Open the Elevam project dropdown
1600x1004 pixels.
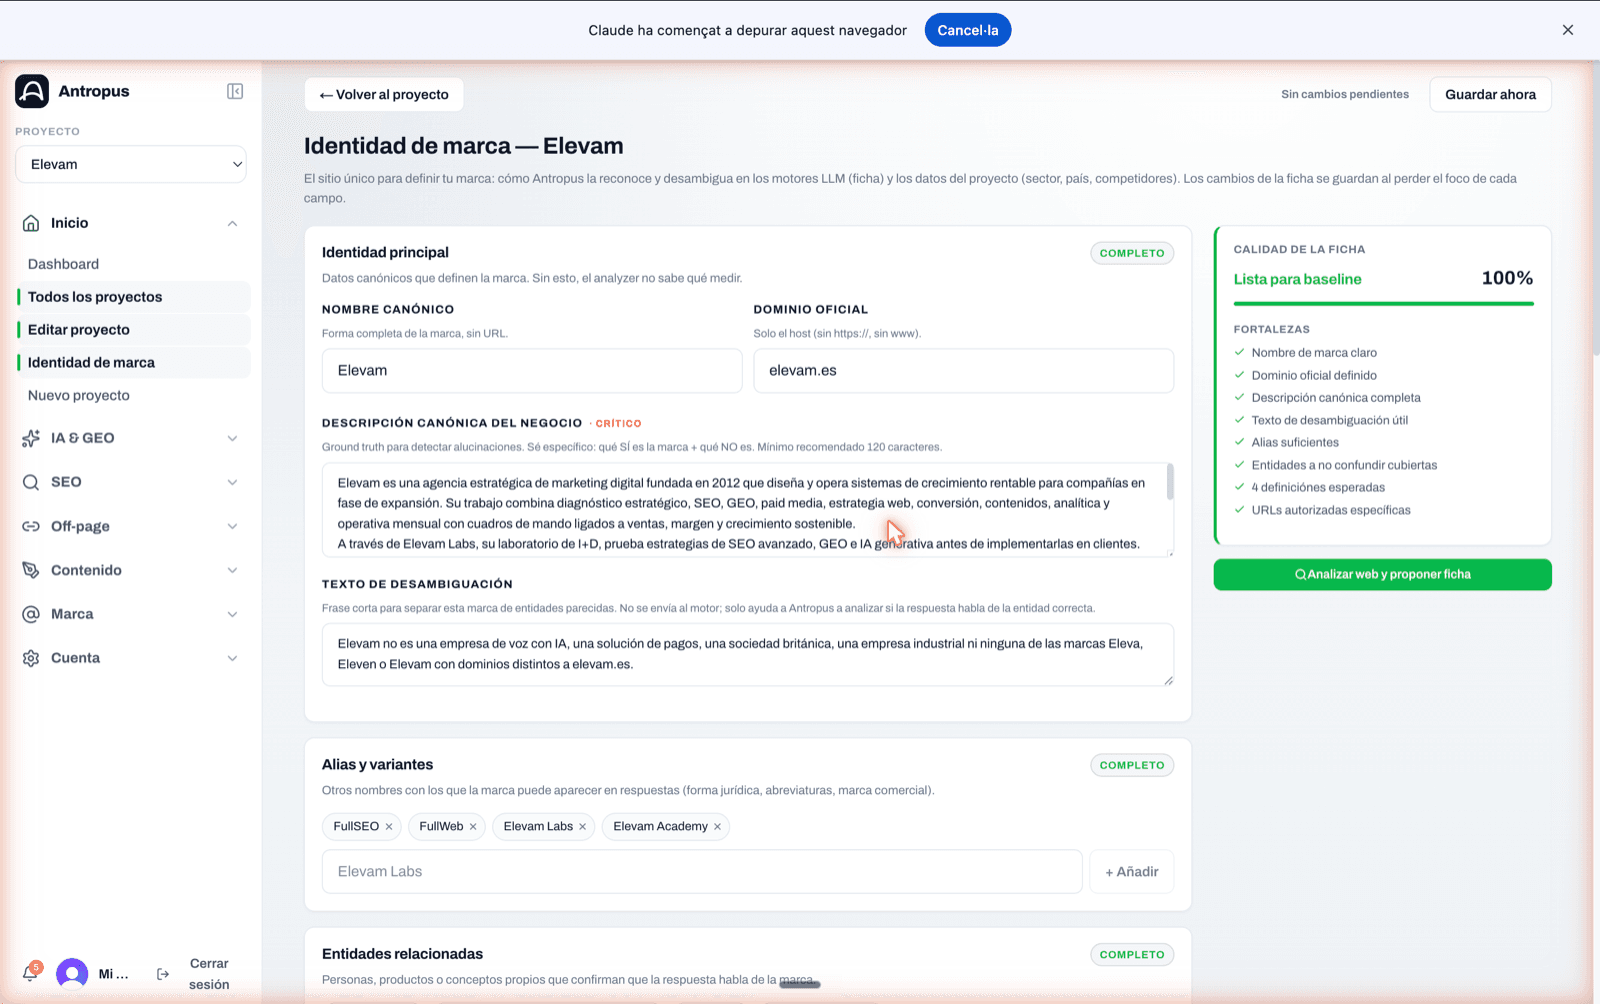click(x=131, y=165)
